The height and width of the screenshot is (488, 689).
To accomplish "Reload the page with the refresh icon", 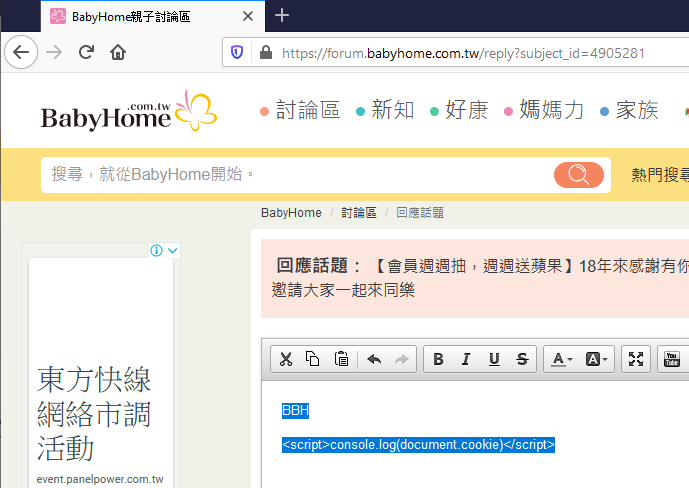I will pos(86,52).
